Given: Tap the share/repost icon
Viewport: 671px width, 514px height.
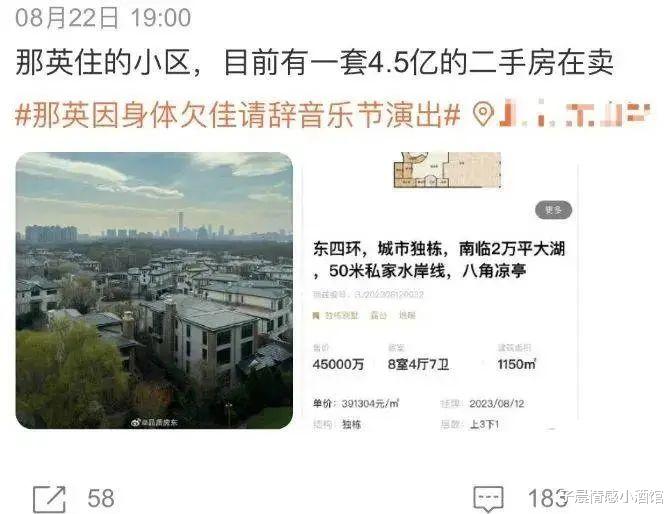Looking at the screenshot, I should (x=49, y=499).
